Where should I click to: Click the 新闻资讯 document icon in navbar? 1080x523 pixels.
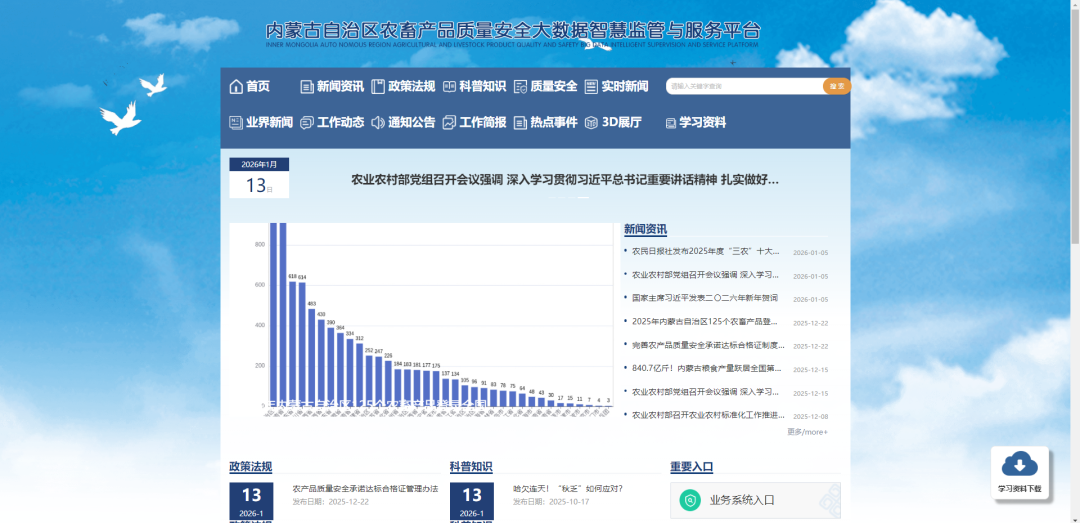coord(307,87)
